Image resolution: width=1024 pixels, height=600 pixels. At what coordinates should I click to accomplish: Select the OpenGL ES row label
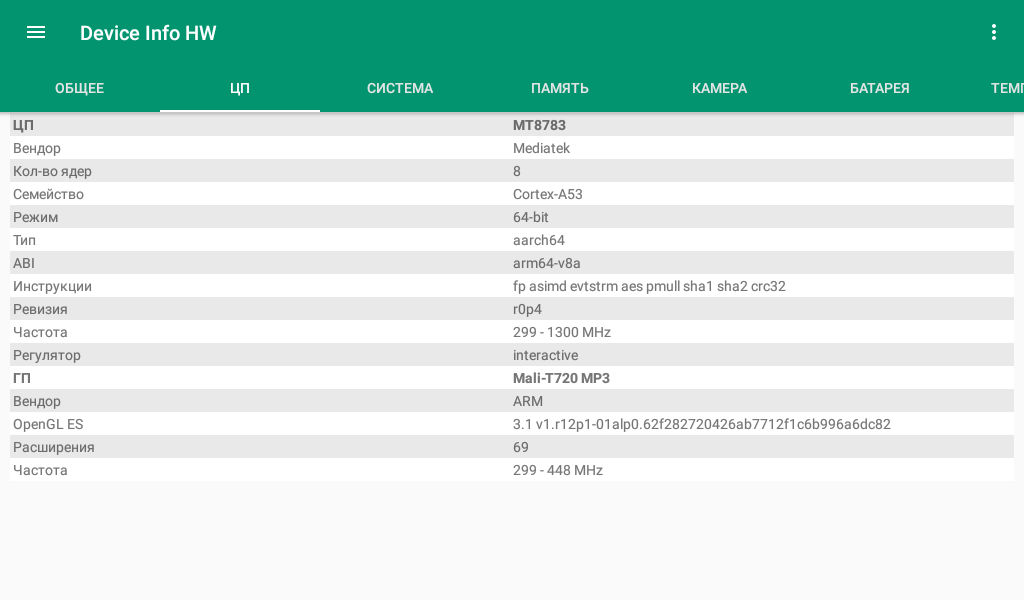pyautogui.click(x=48, y=424)
